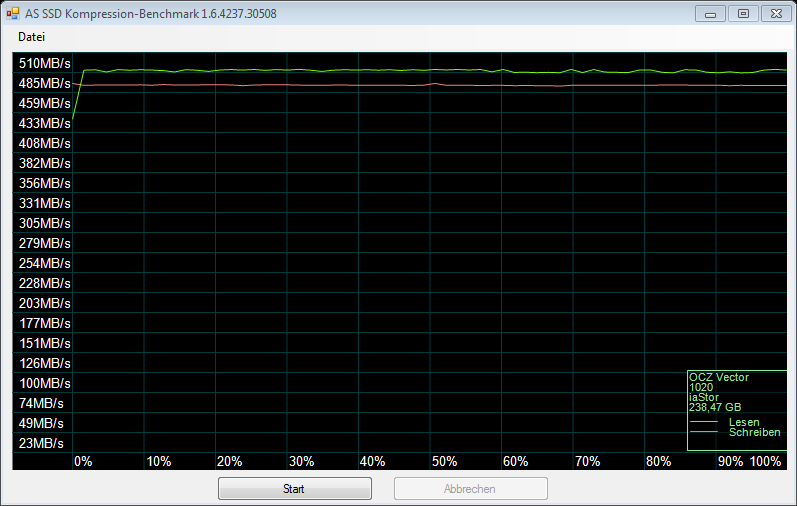Click the 0% compression axis label
Screen dimensions: 797x506
[x=83, y=462]
